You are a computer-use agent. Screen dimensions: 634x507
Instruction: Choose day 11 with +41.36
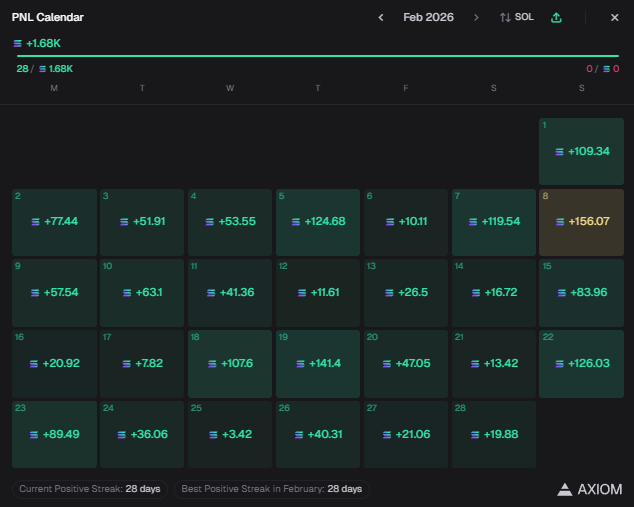tap(230, 293)
